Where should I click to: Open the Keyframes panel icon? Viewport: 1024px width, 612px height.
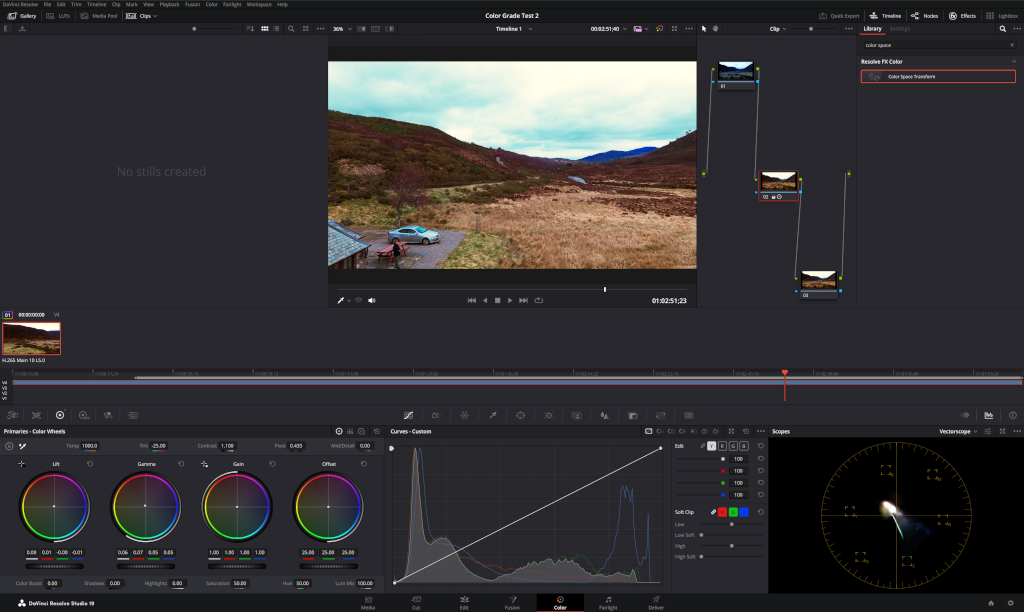(x=965, y=415)
